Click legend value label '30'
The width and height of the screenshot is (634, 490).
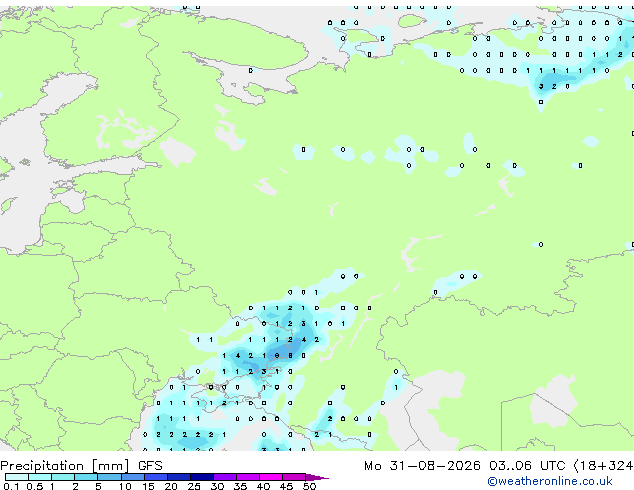(217, 486)
